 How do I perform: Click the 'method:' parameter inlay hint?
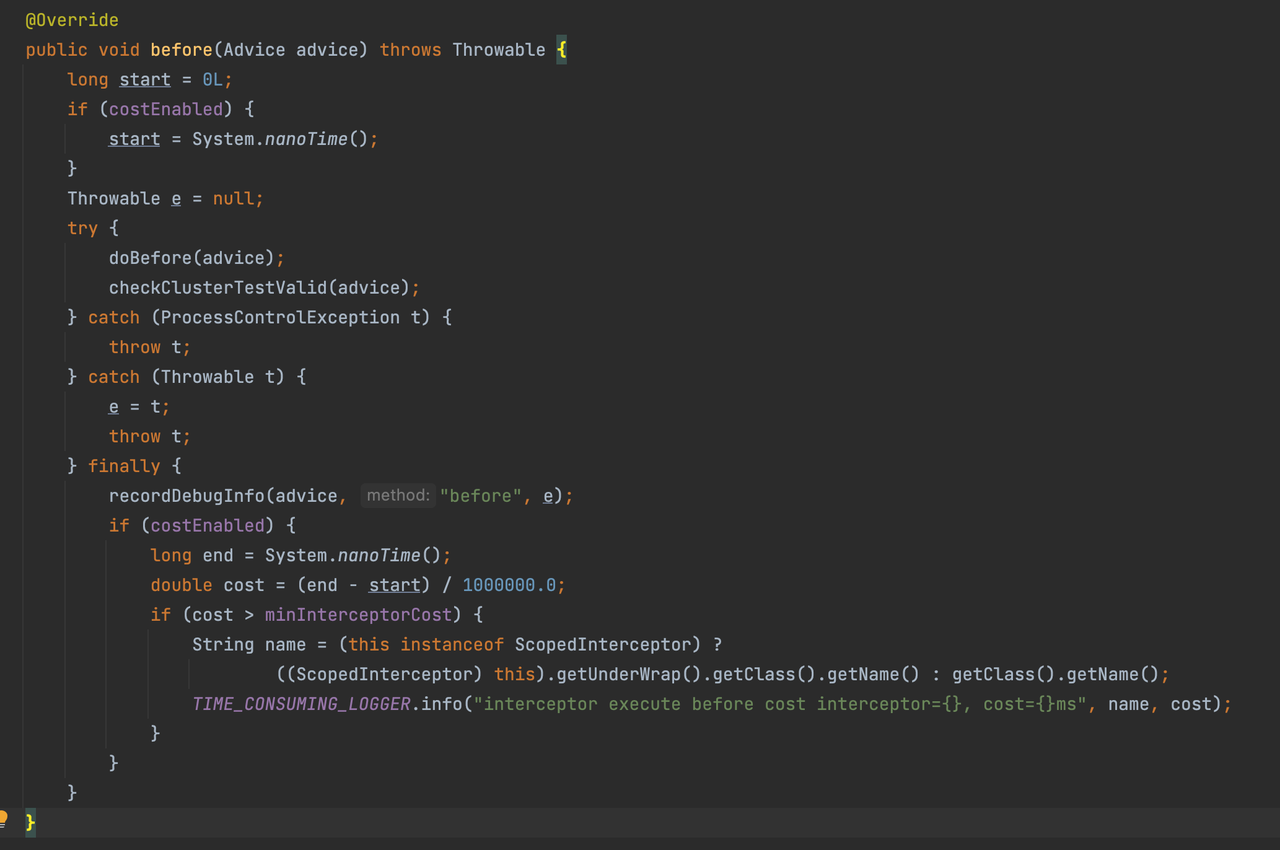[x=398, y=495]
